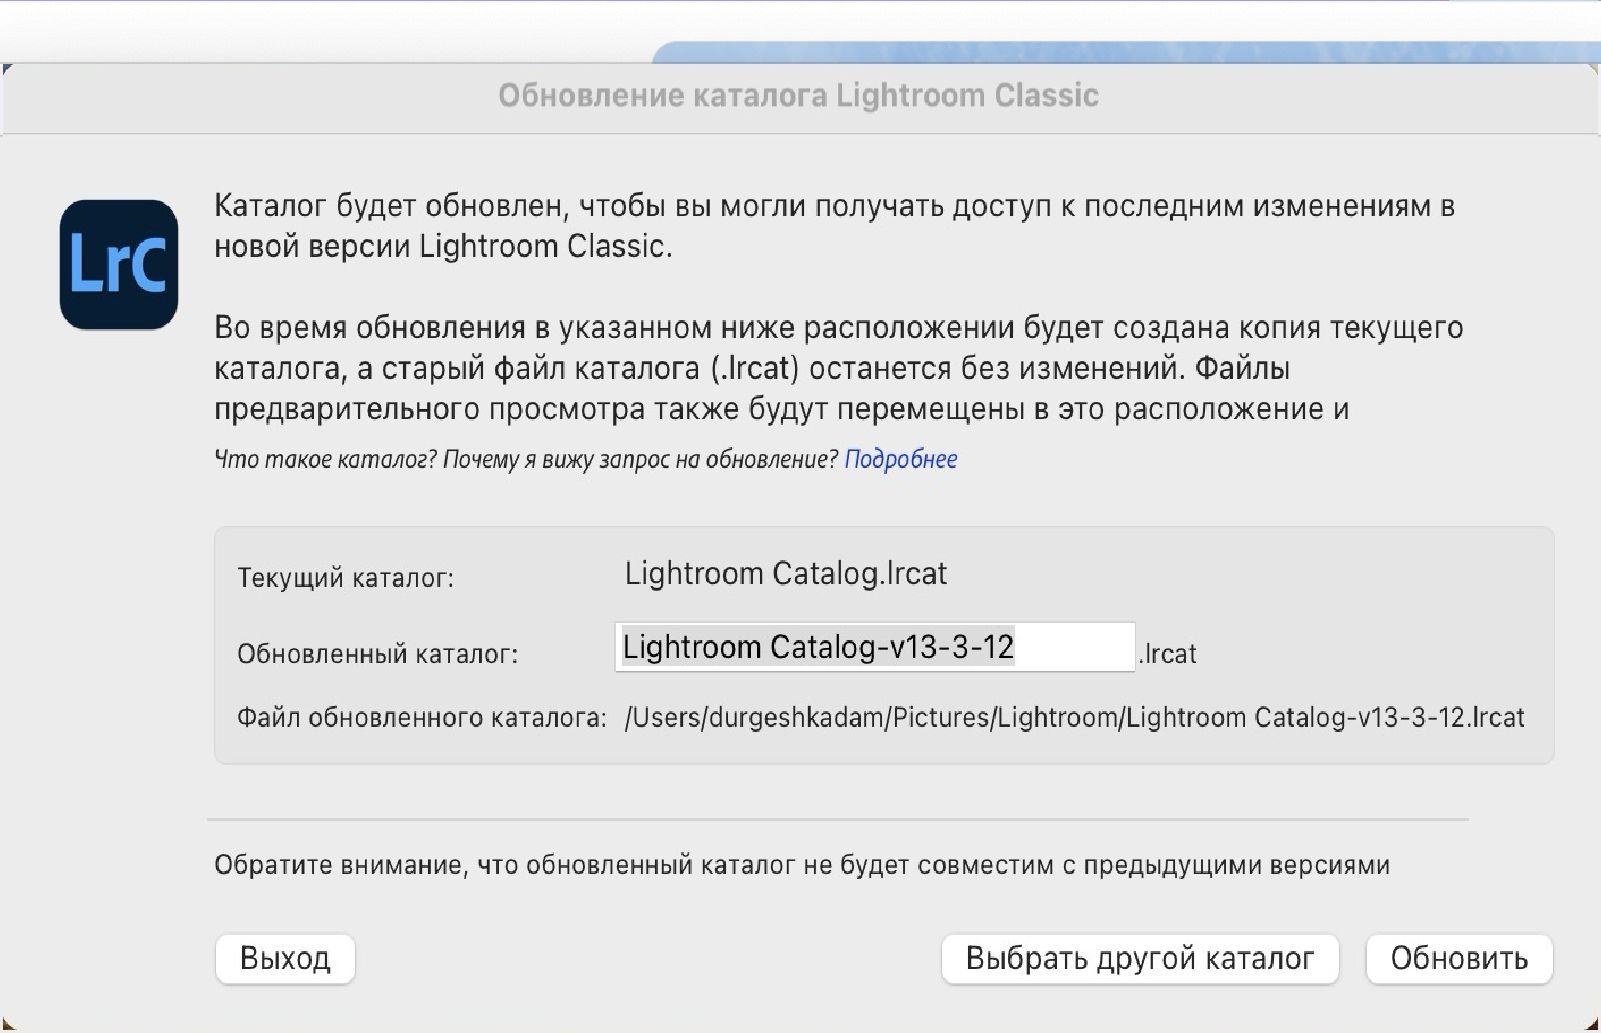Click the Выход button
The width and height of the screenshot is (1601, 1033).
(x=285, y=959)
